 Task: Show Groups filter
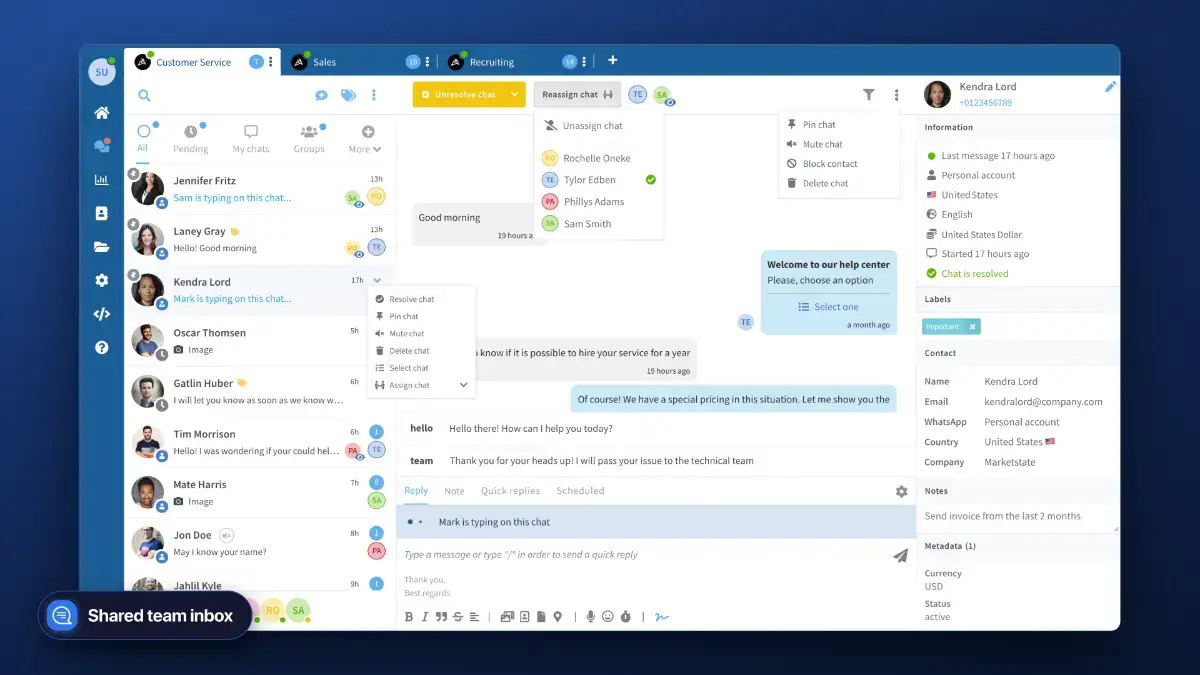309,139
